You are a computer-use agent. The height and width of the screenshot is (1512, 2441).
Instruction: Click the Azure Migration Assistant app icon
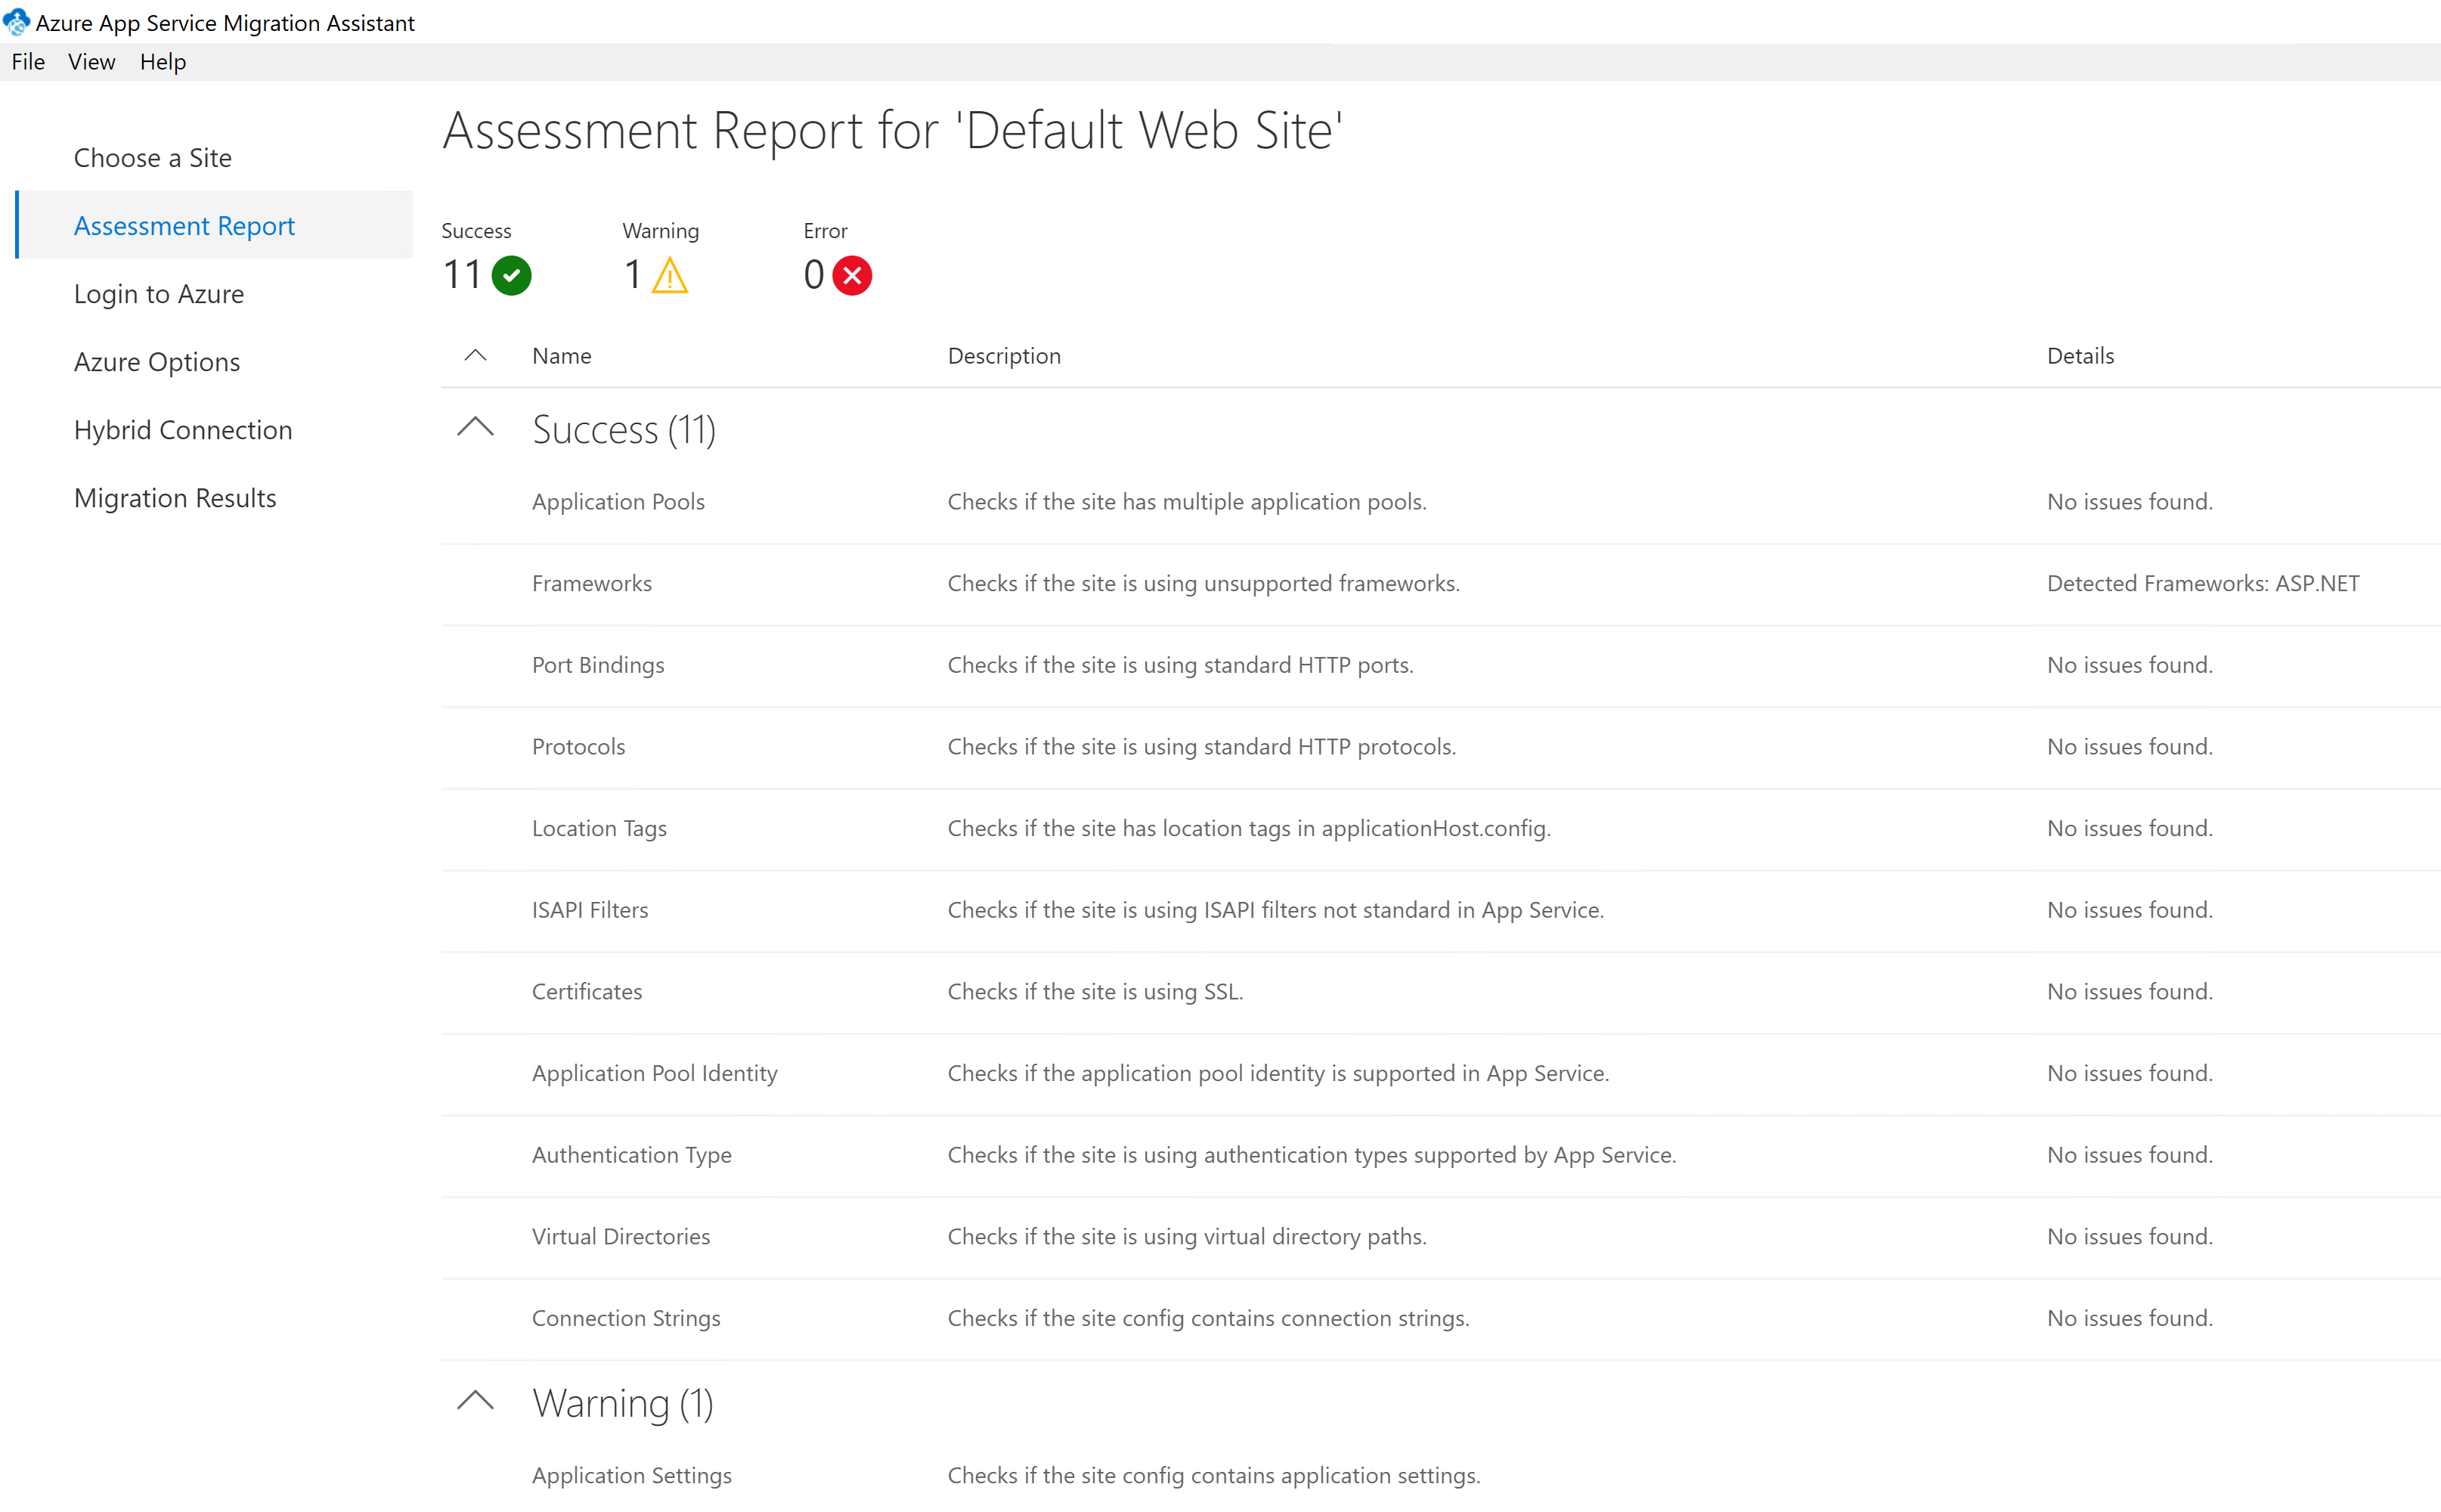tap(16, 21)
